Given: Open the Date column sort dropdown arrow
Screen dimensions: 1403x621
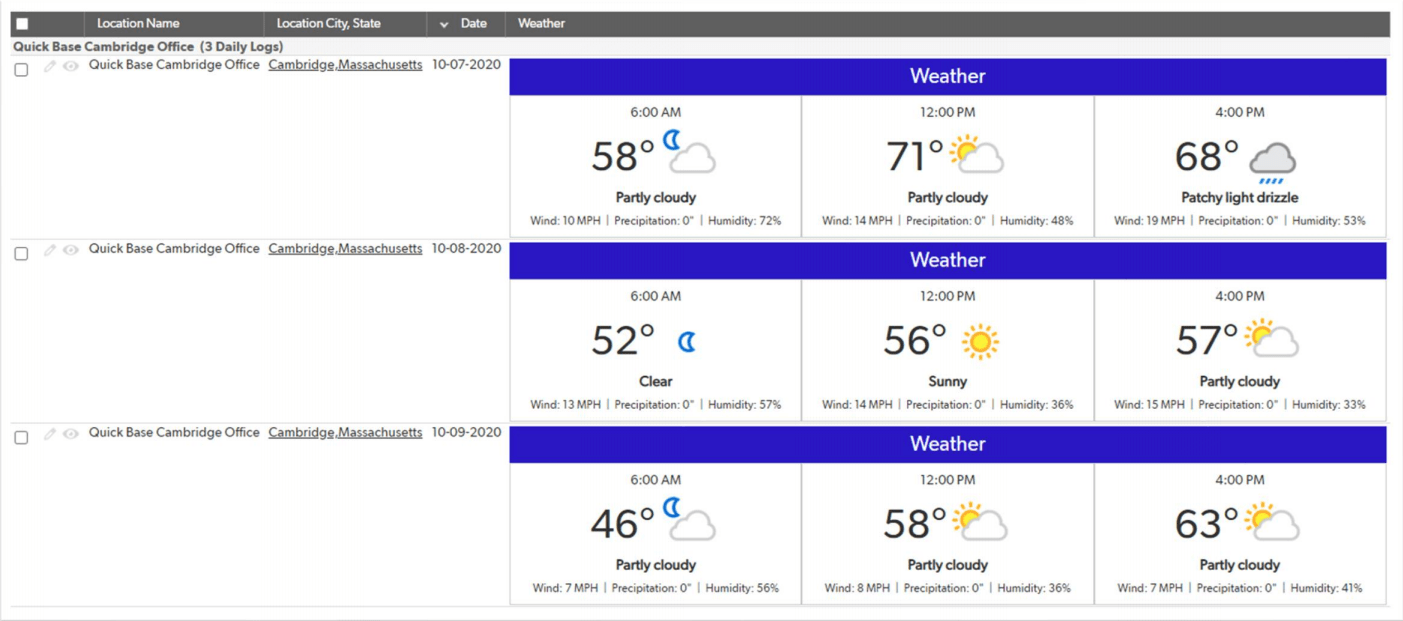Looking at the screenshot, I should (x=443, y=23).
